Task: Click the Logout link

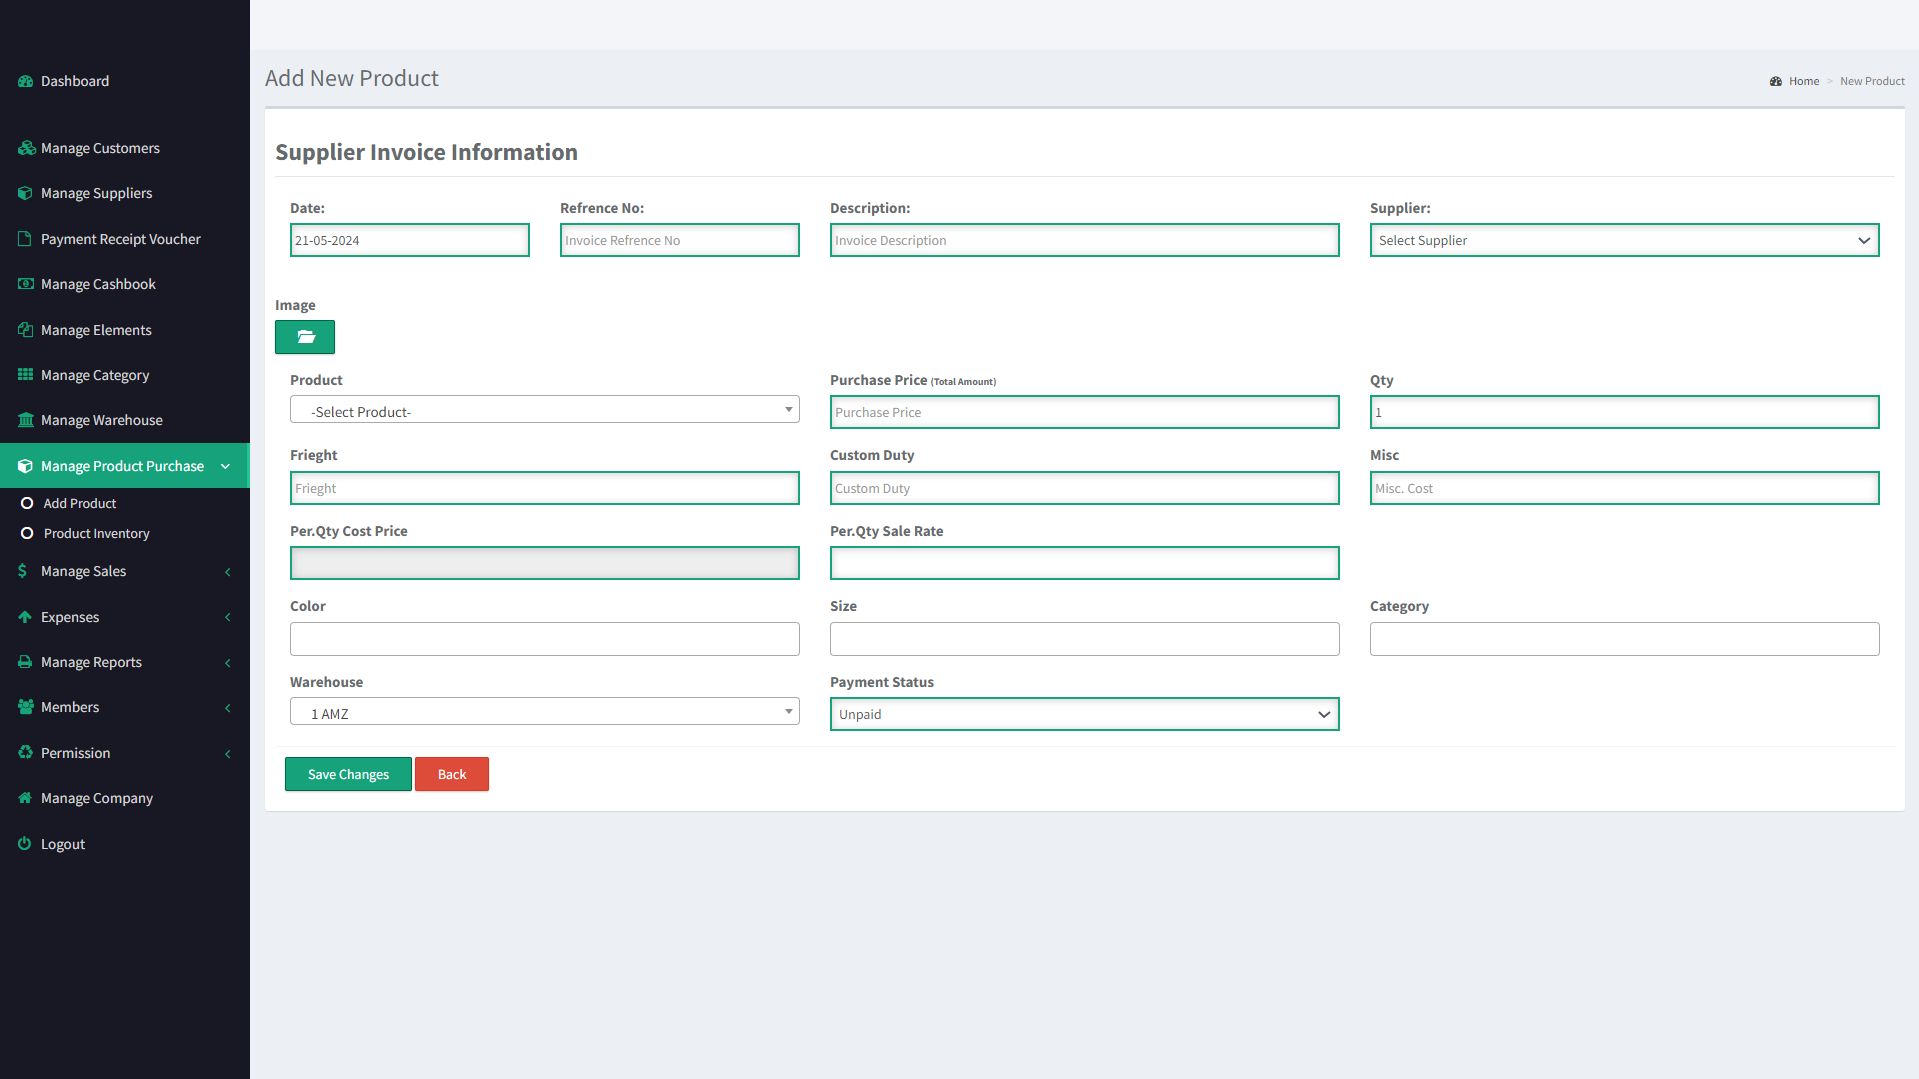Action: click(x=63, y=844)
